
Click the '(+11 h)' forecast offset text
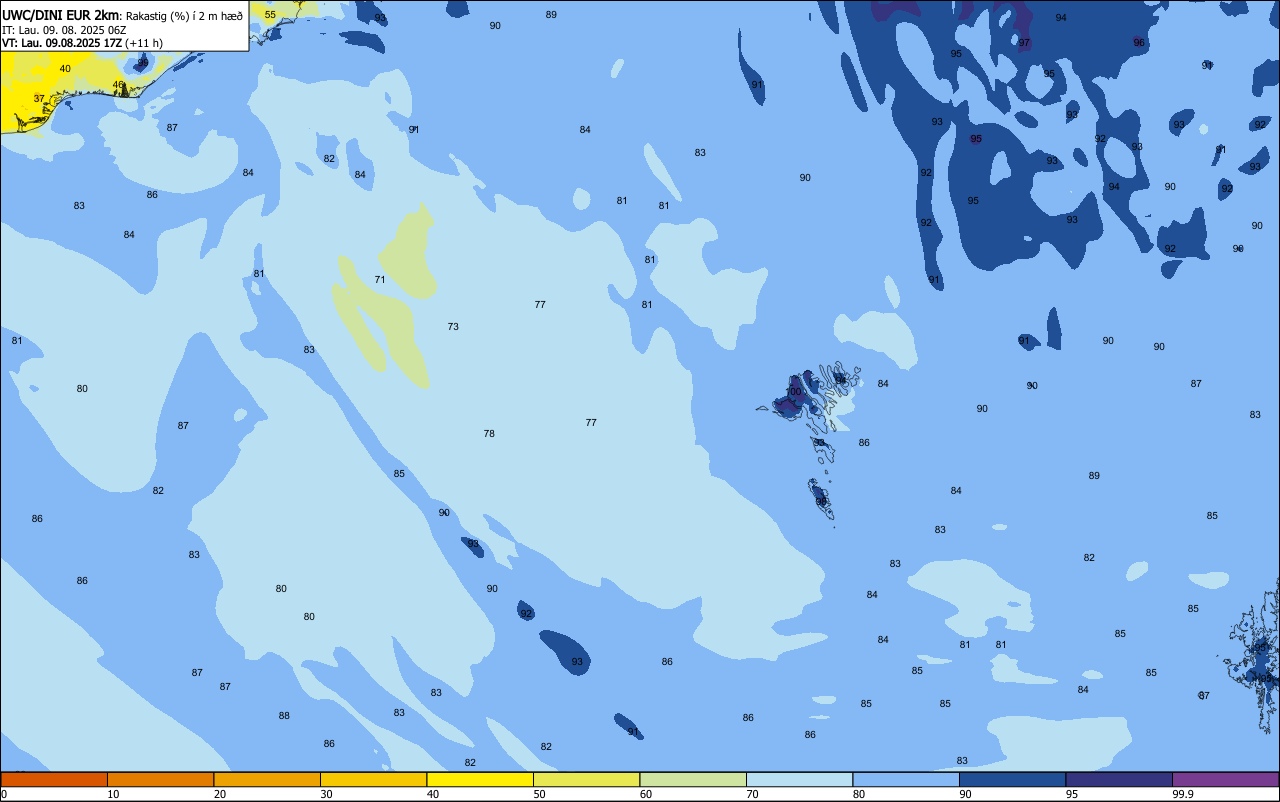[145, 43]
